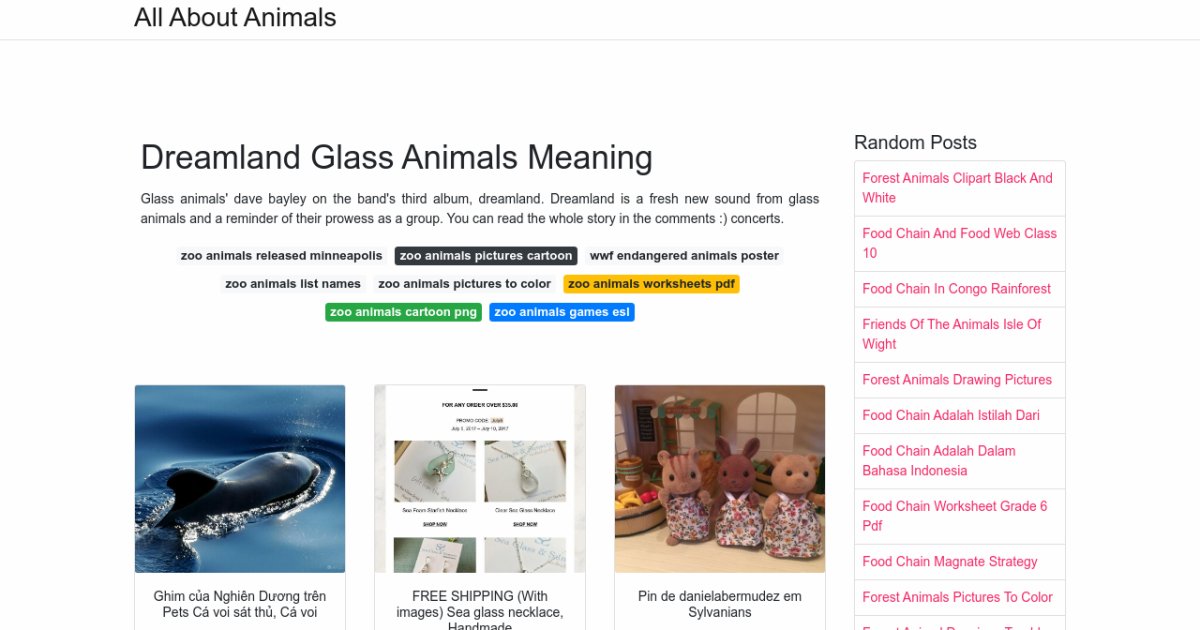1200x630 pixels.
Task: Click the 'zoo animals list names' tag
Action: click(293, 284)
